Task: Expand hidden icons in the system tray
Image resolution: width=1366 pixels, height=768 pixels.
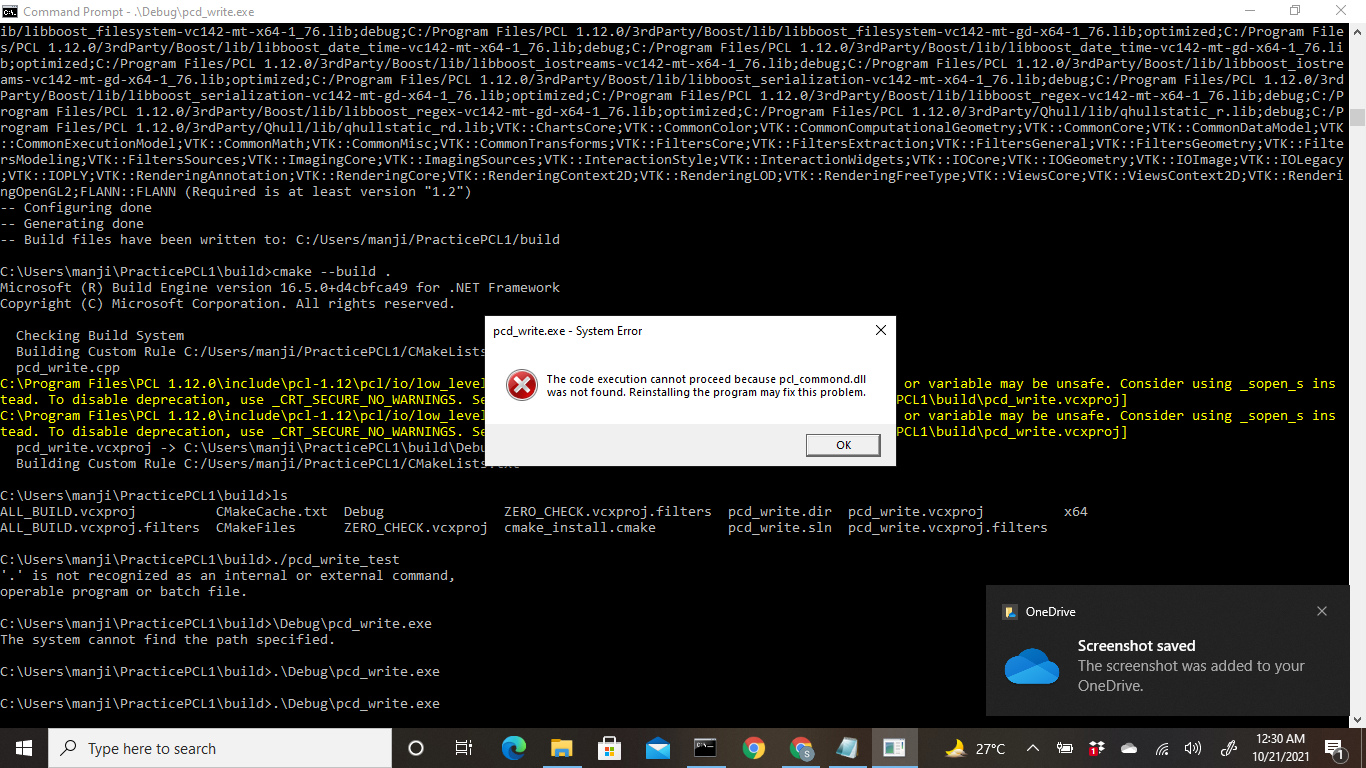Action: (x=1032, y=748)
